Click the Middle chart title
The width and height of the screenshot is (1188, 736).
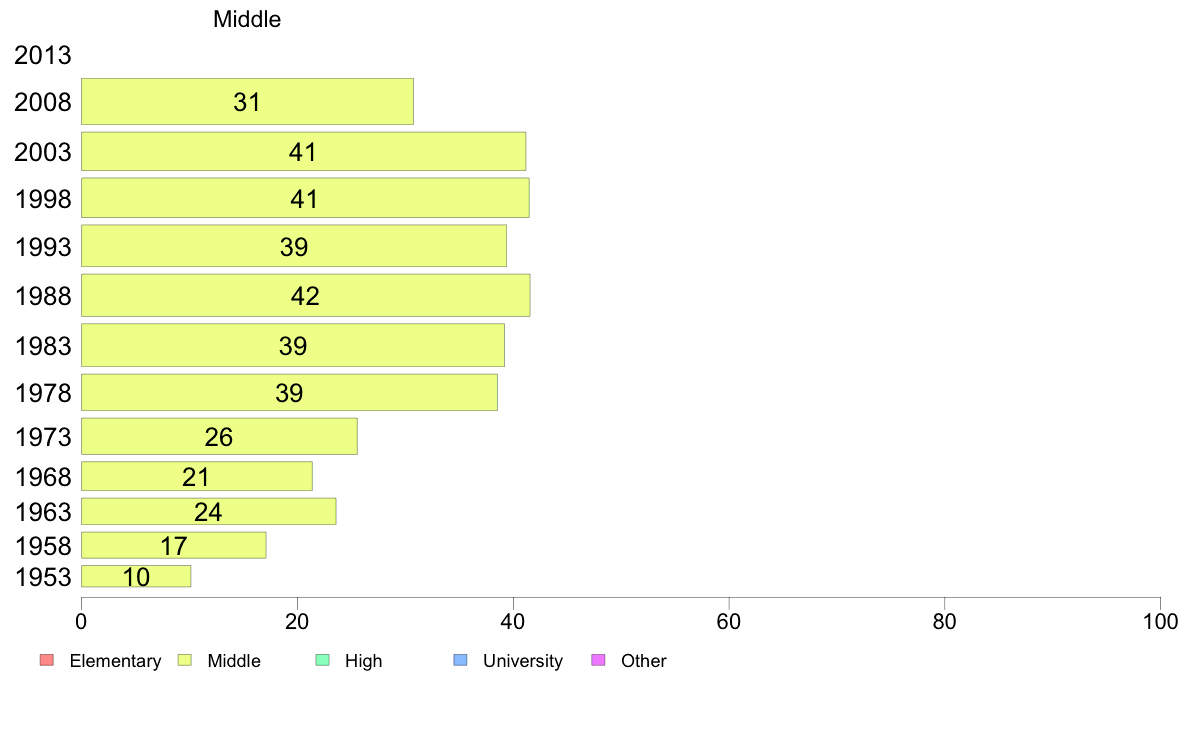click(247, 19)
